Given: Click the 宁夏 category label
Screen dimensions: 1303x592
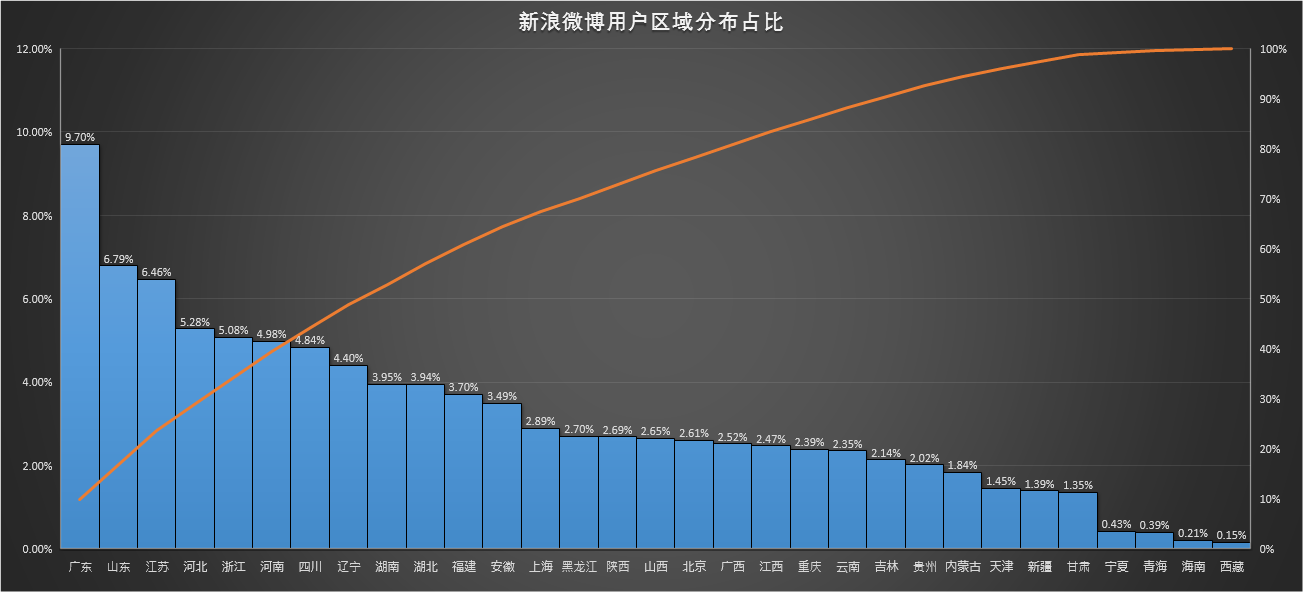Looking at the screenshot, I should 1117,567.
